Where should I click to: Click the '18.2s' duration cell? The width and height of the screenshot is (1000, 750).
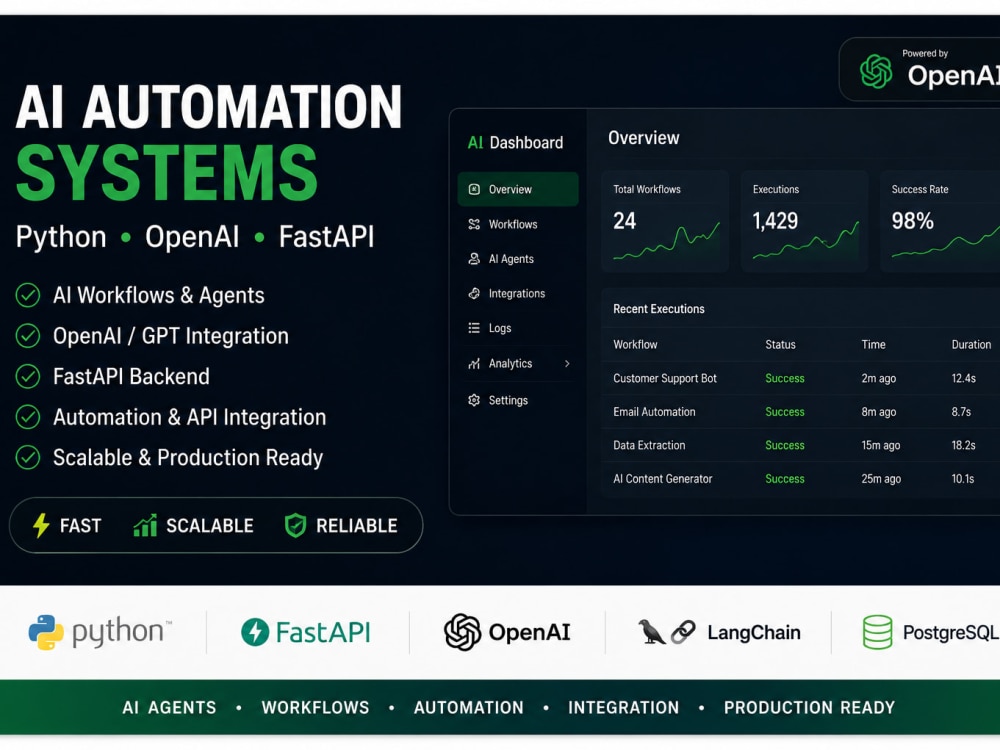click(x=964, y=445)
